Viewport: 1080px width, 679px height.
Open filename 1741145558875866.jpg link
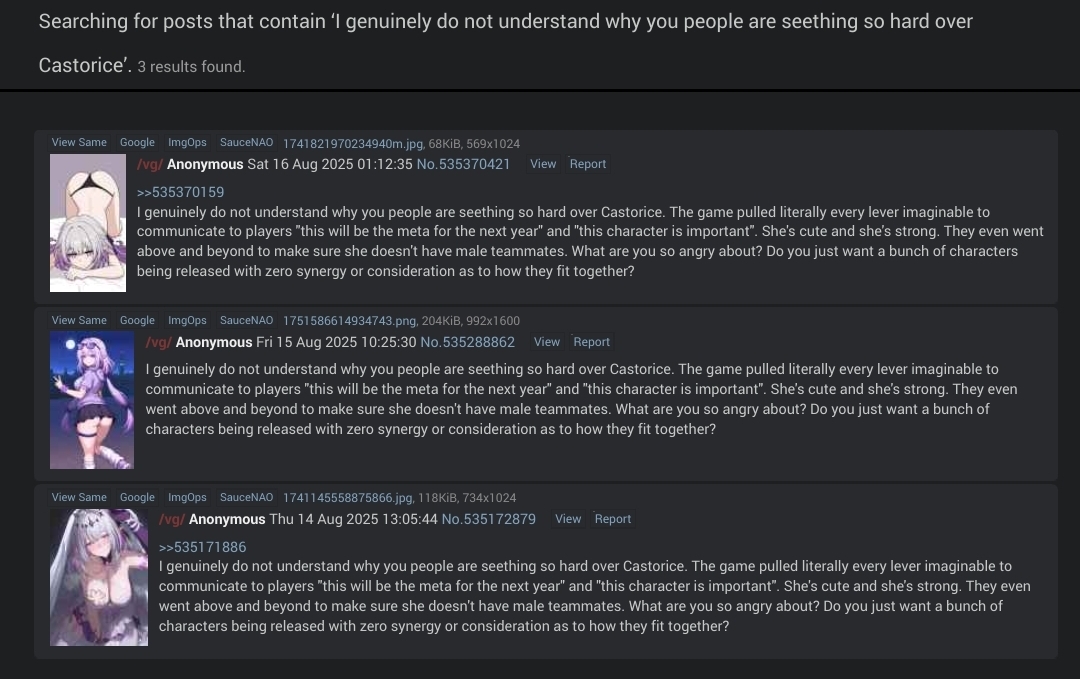point(347,498)
